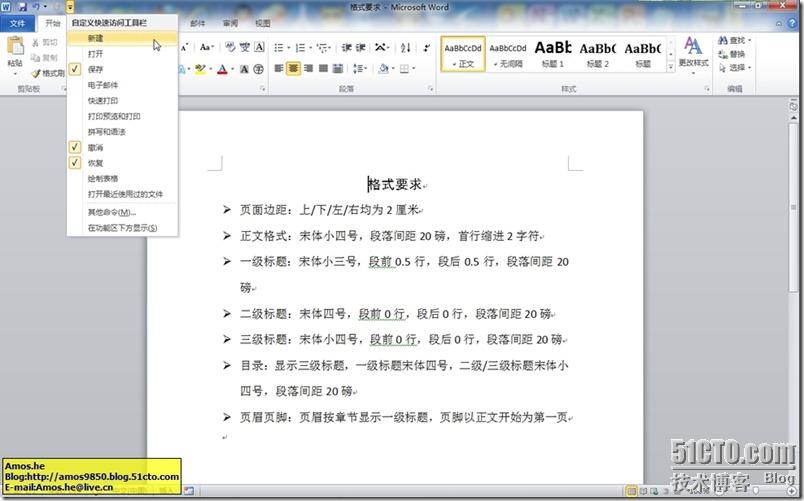Click the bullet list icon
This screenshot has width=804, height=501.
[x=278, y=48]
